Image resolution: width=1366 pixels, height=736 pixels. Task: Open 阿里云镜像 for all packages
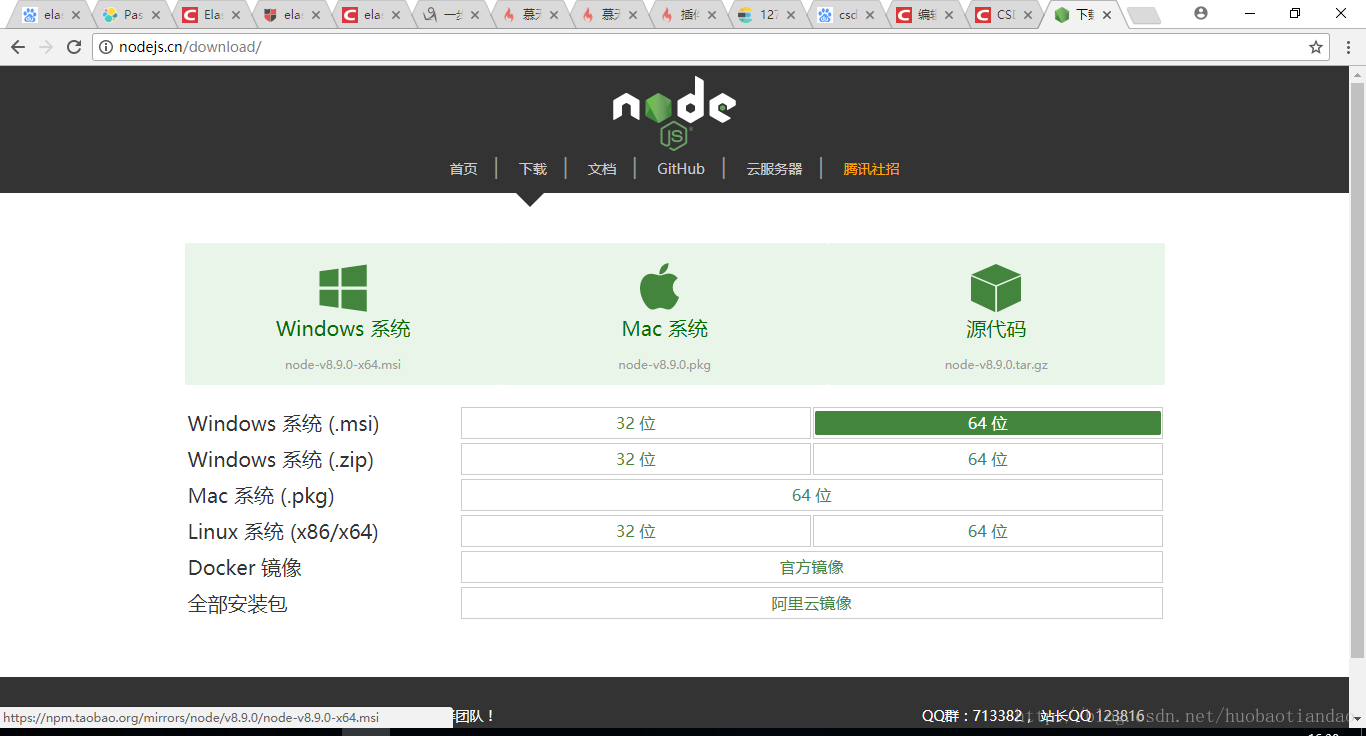(812, 603)
